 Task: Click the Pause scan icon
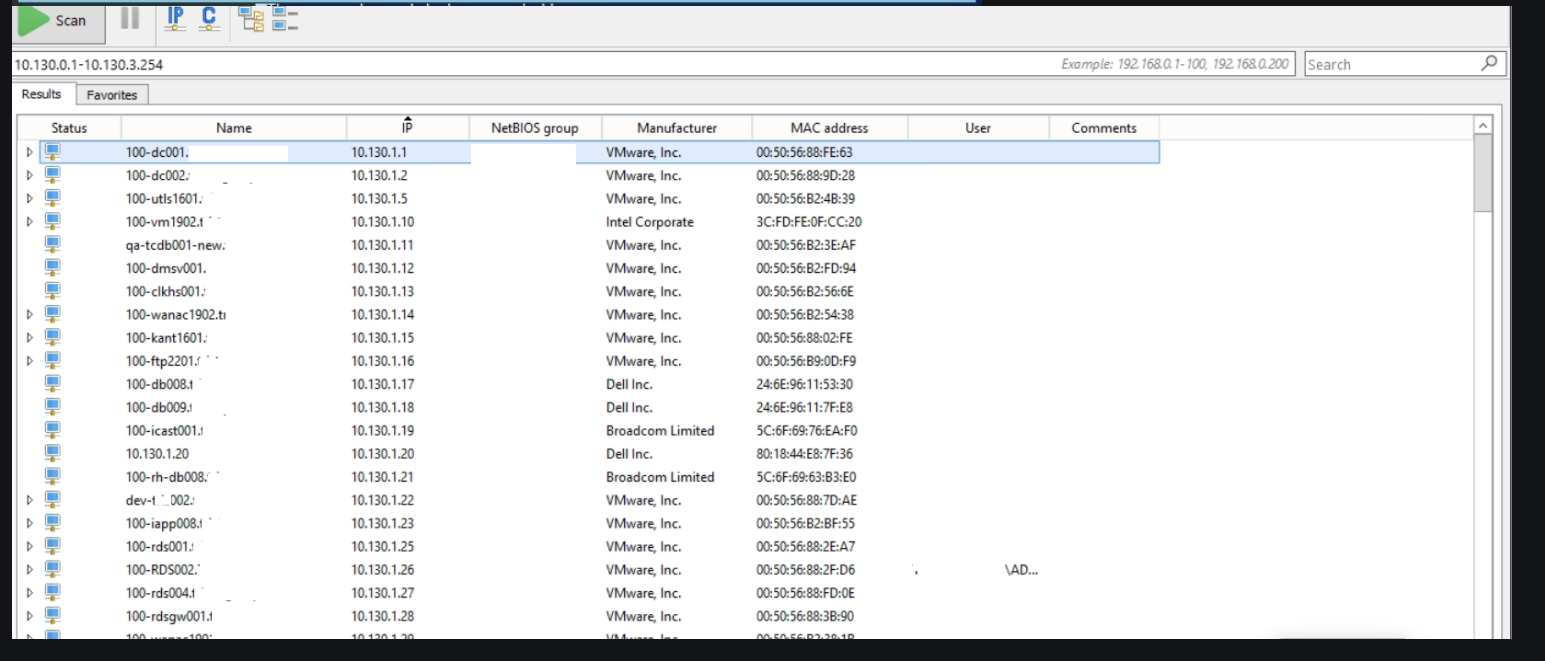click(x=130, y=19)
